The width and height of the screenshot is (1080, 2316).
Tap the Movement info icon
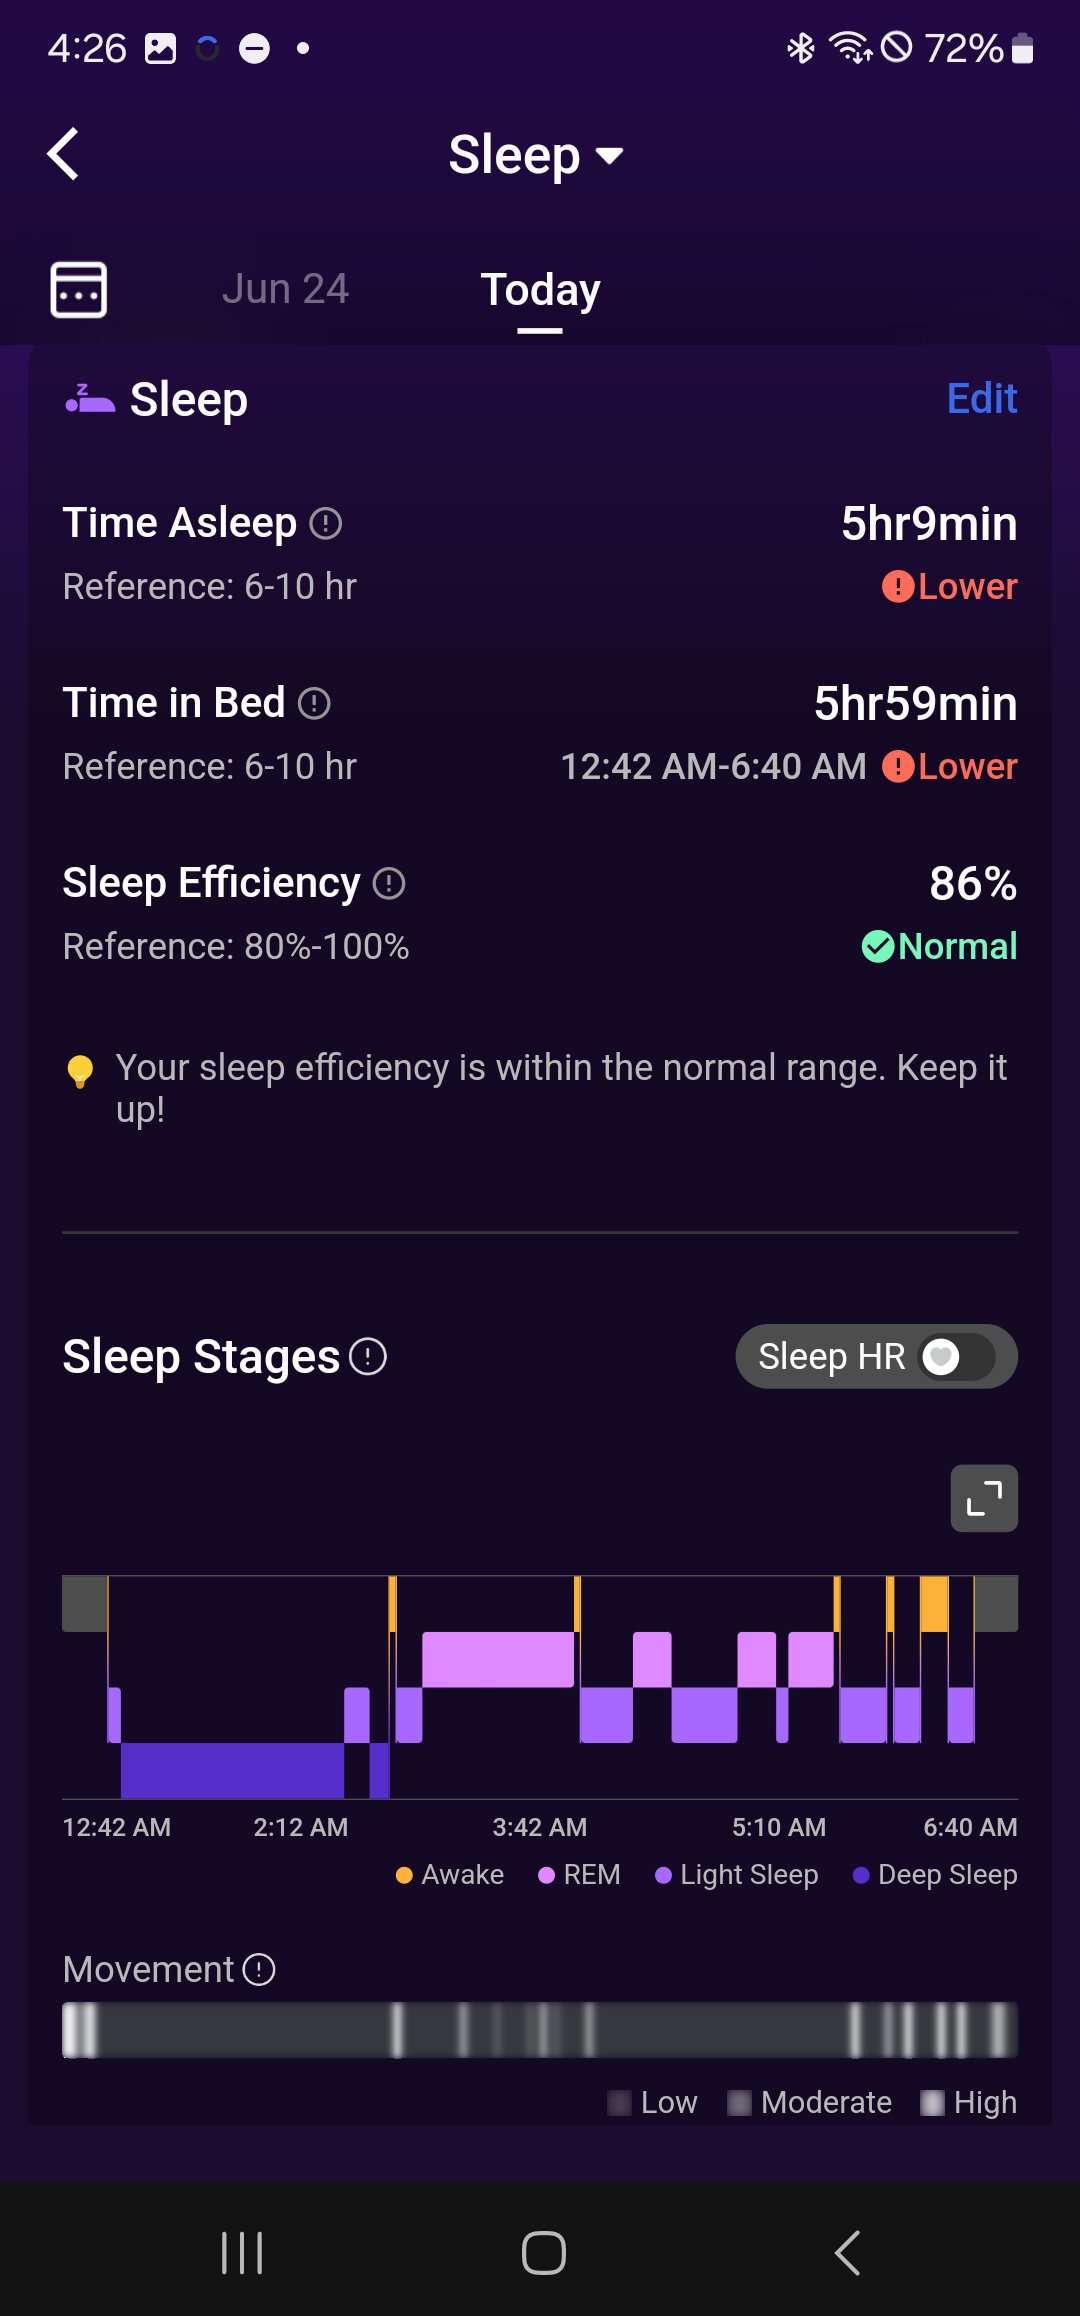click(x=259, y=1969)
